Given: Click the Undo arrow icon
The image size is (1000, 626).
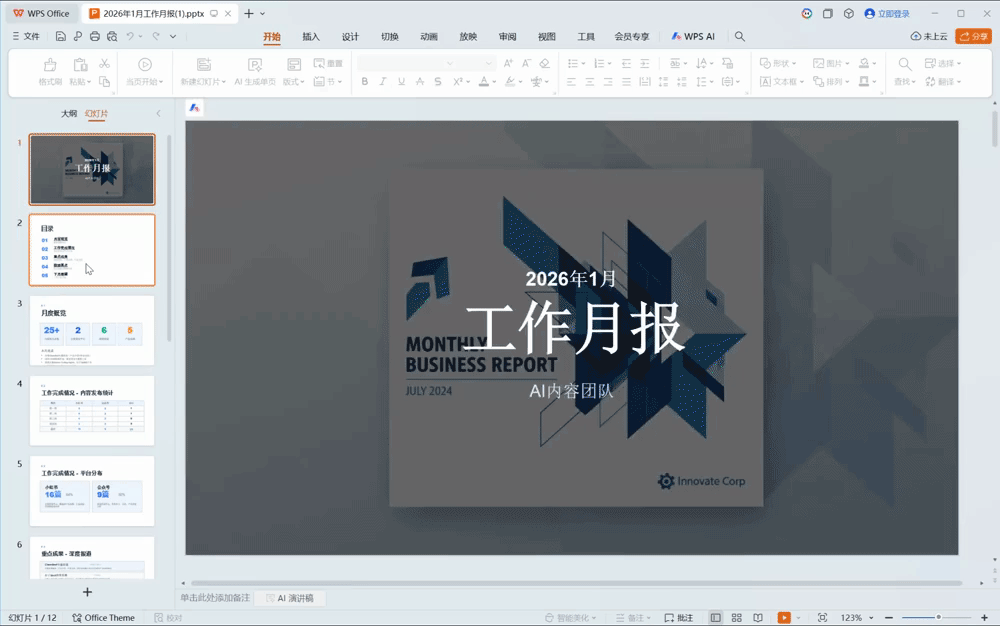Looking at the screenshot, I should [x=130, y=36].
